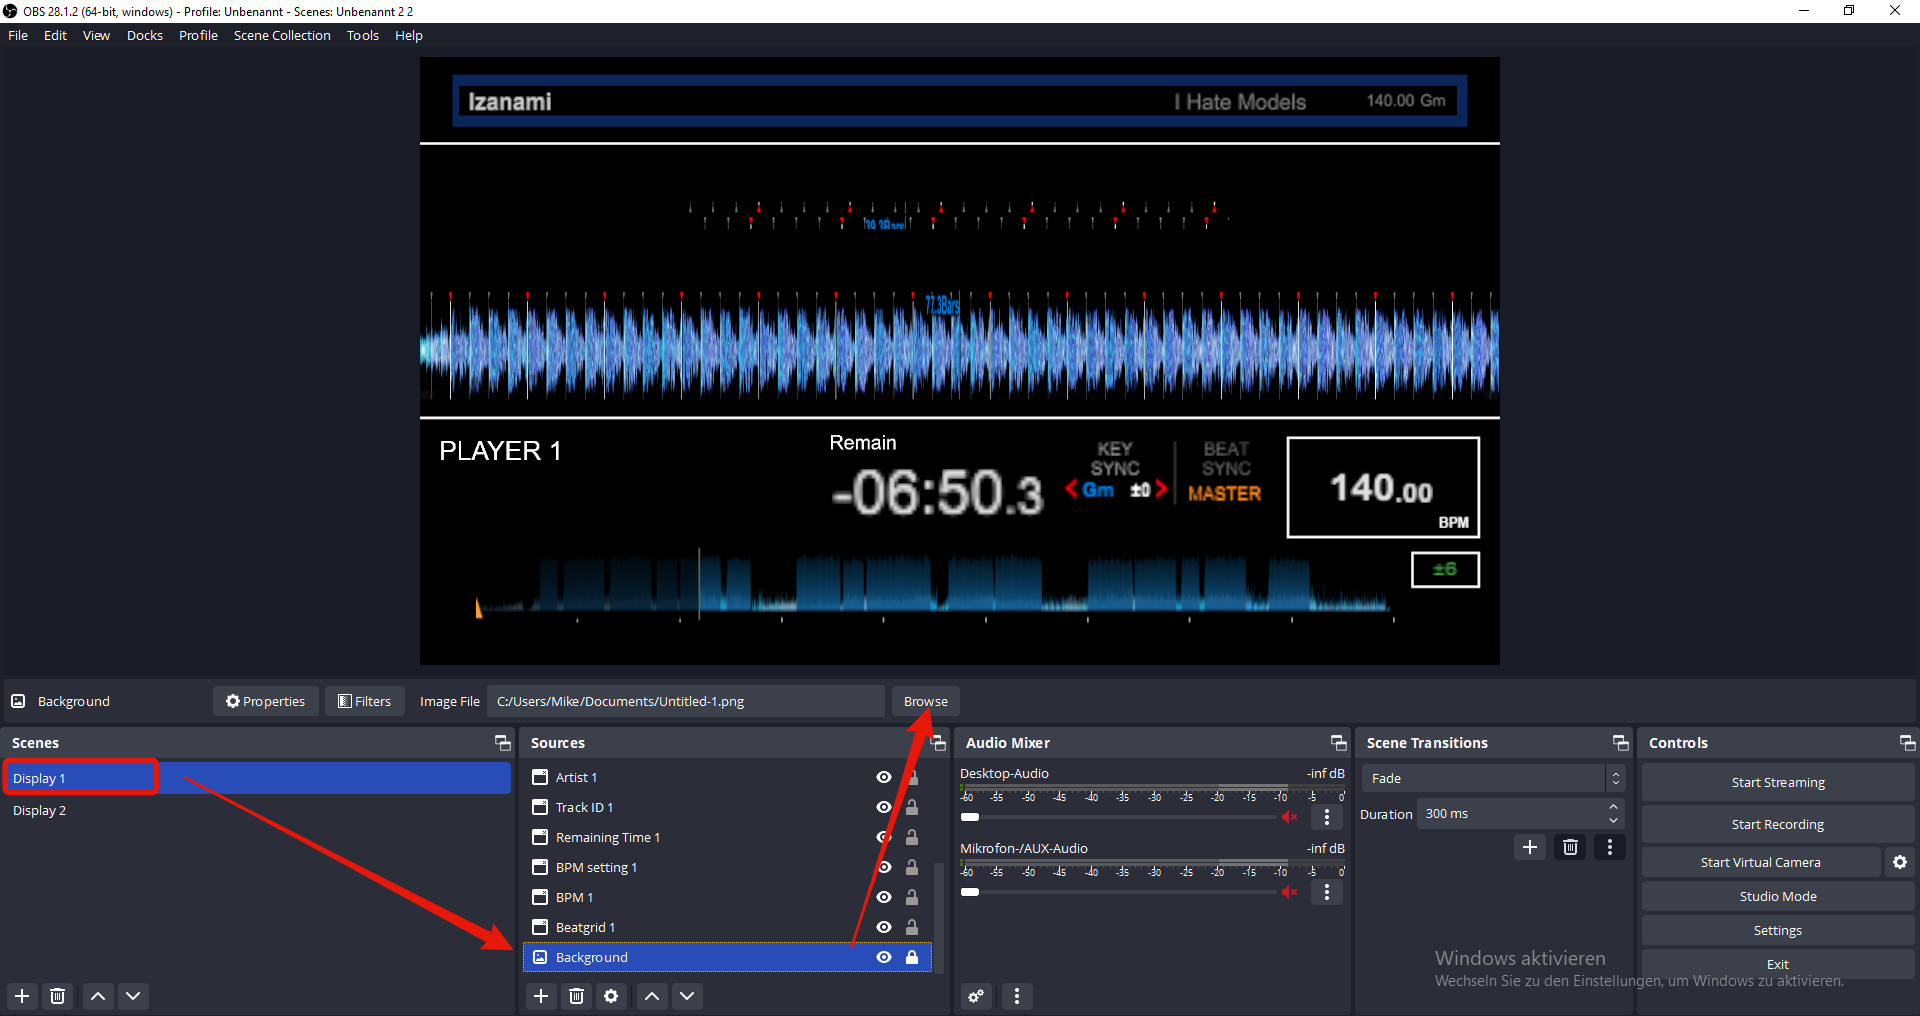Add a new scene with the plus icon

[22, 996]
